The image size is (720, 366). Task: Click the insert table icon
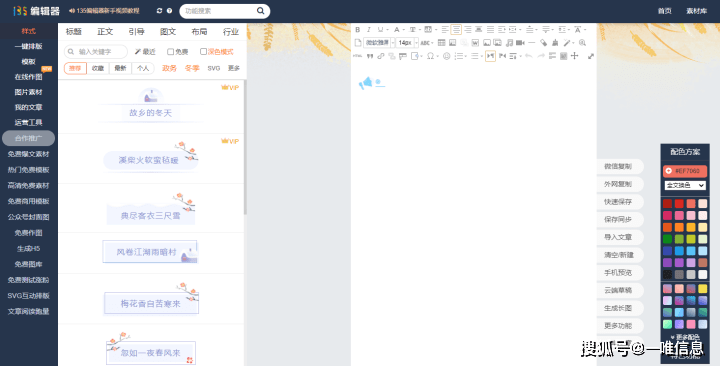(441, 43)
